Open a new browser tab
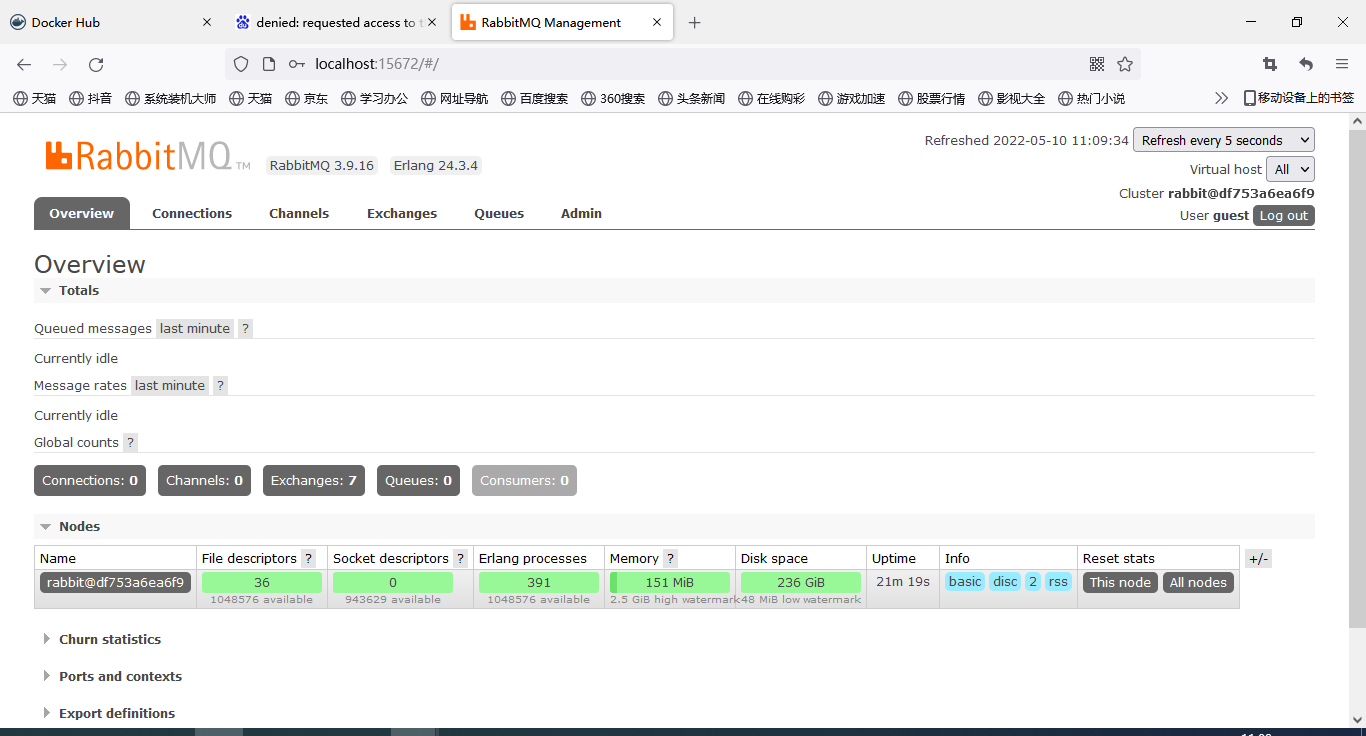 [x=695, y=22]
